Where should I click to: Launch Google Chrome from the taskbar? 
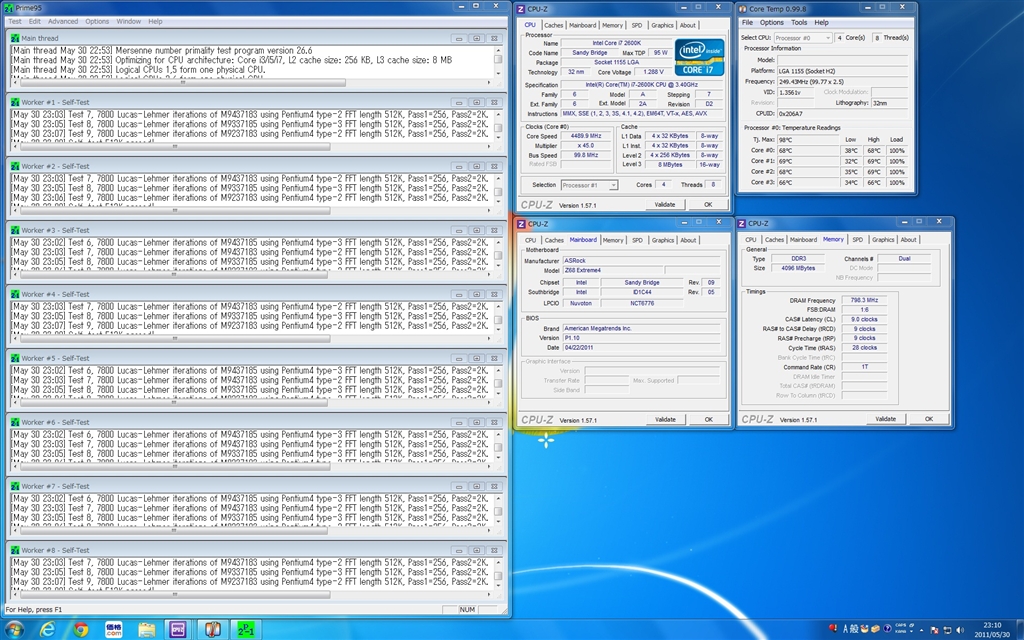[x=81, y=629]
